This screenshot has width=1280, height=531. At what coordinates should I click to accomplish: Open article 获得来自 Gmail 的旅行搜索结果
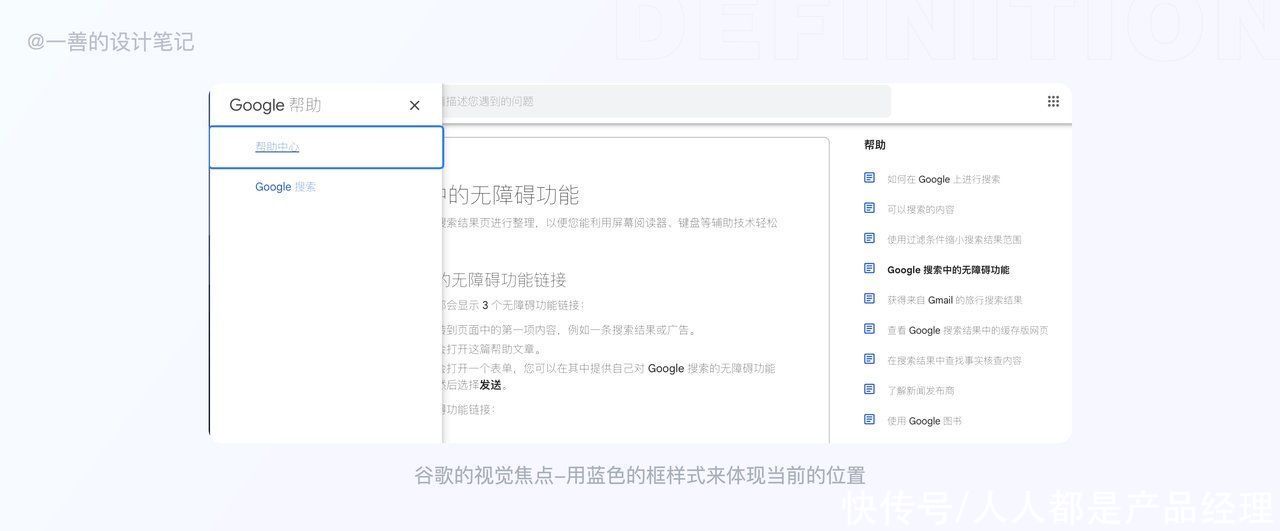[954, 299]
